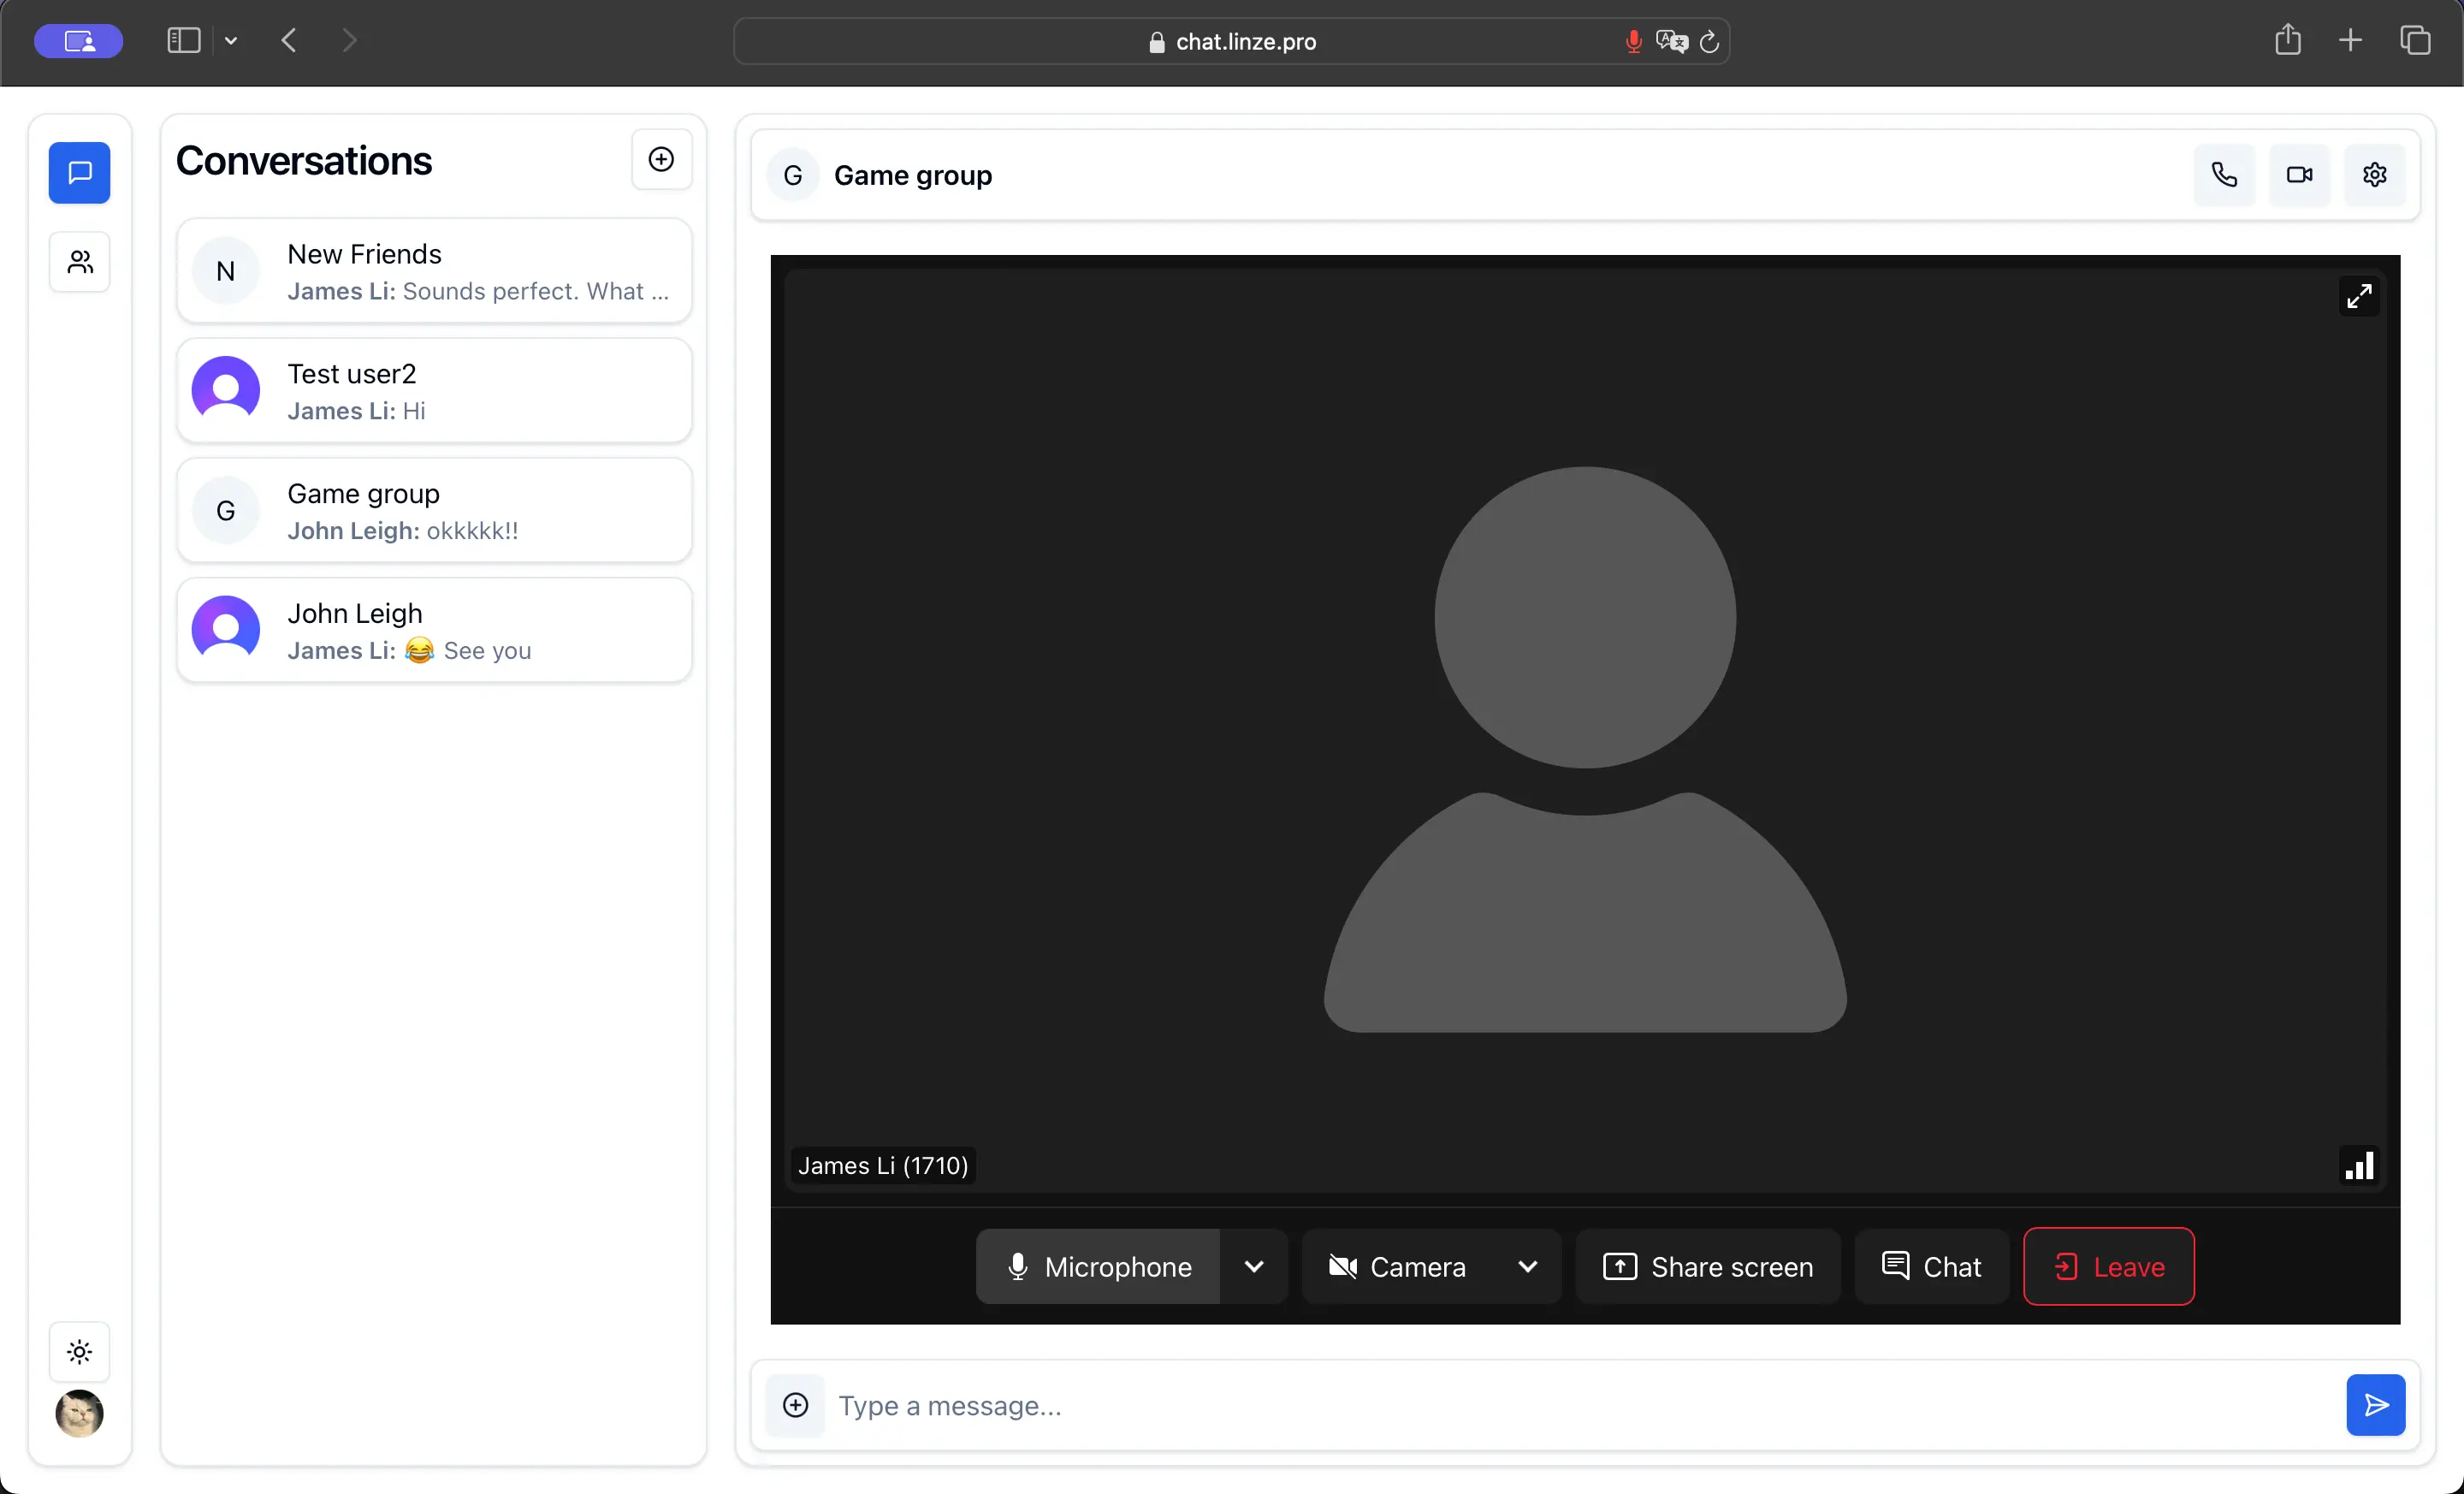Click the send message arrow button
2464x1494 pixels.
click(2375, 1405)
